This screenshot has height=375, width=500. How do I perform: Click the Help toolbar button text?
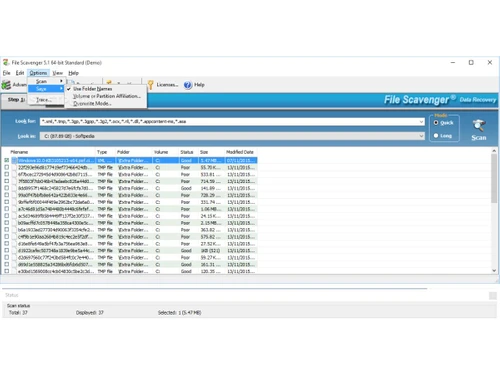(x=199, y=85)
